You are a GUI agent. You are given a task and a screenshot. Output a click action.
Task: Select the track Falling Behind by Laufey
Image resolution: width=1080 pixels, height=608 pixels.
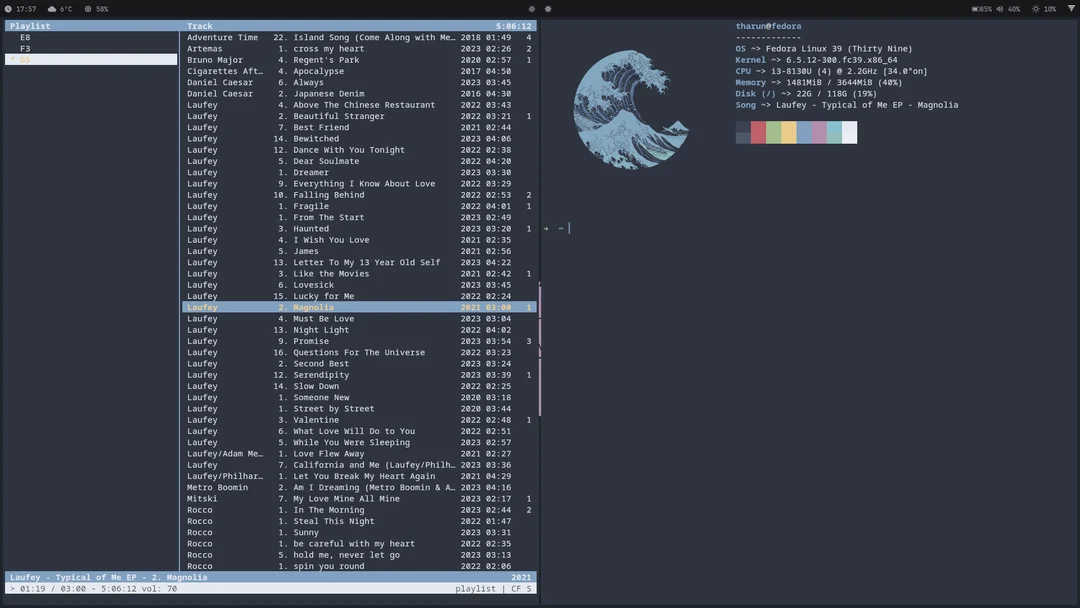pos(300,194)
